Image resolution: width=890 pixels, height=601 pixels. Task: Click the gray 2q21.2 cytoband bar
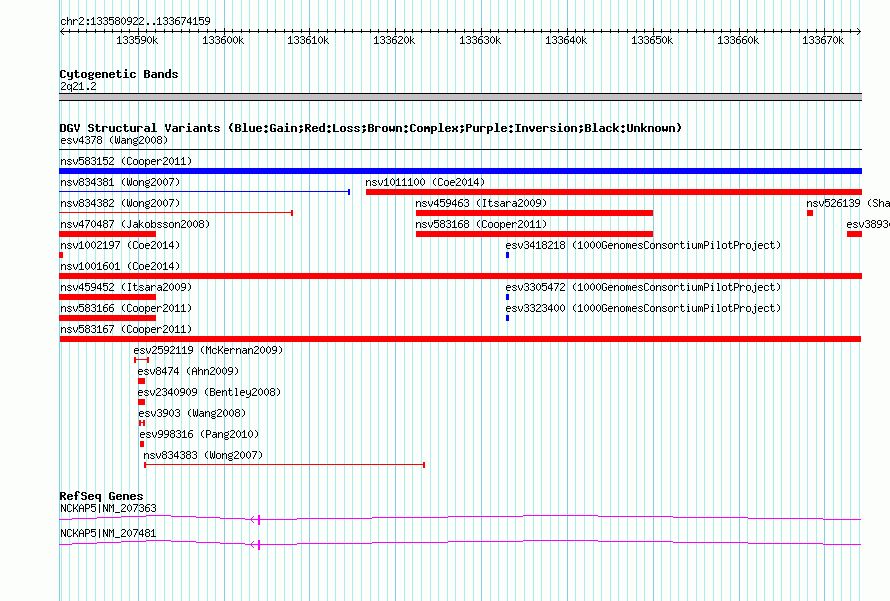coord(460,97)
